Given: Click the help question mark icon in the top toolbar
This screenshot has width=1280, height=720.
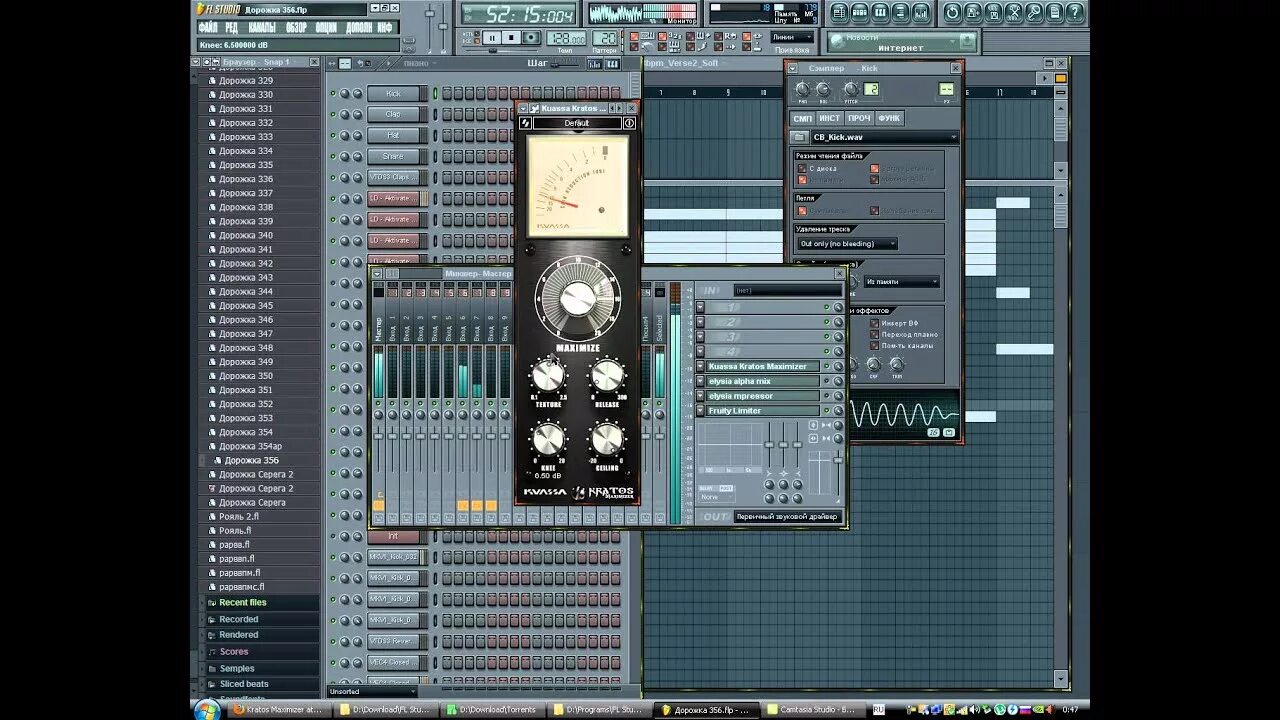Looking at the screenshot, I should [1075, 13].
